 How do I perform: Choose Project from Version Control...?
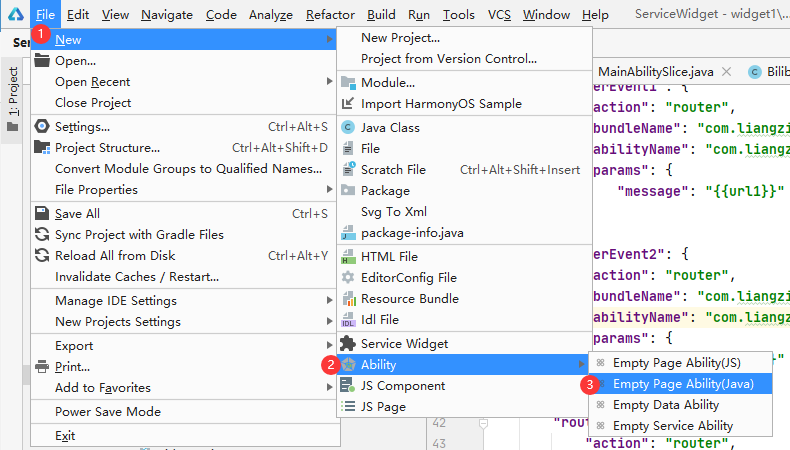[464, 59]
